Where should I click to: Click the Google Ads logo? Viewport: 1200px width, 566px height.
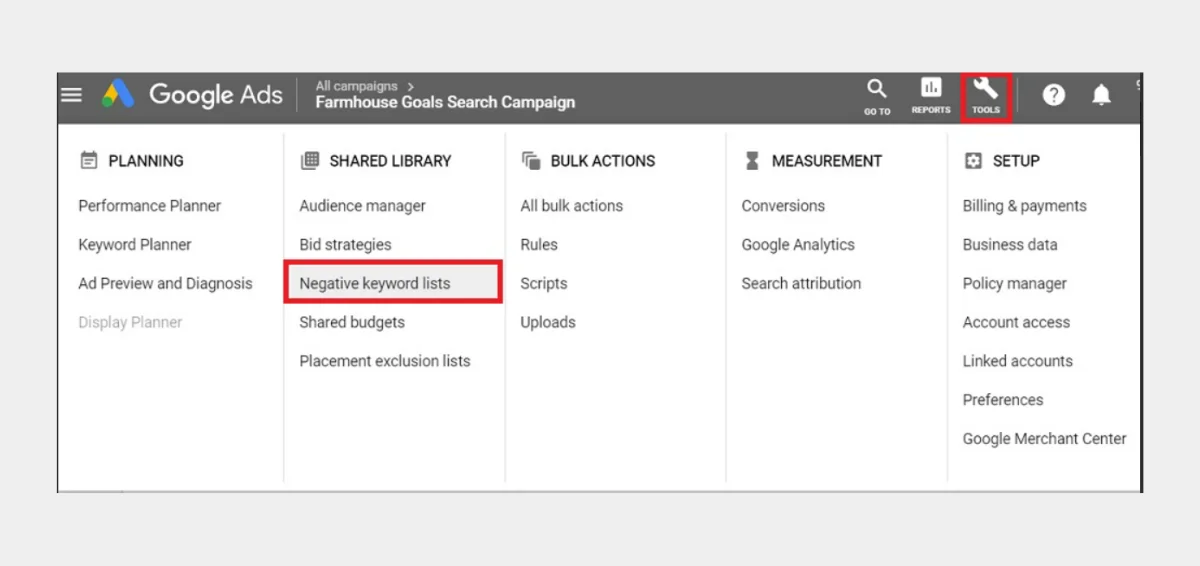tap(192, 95)
